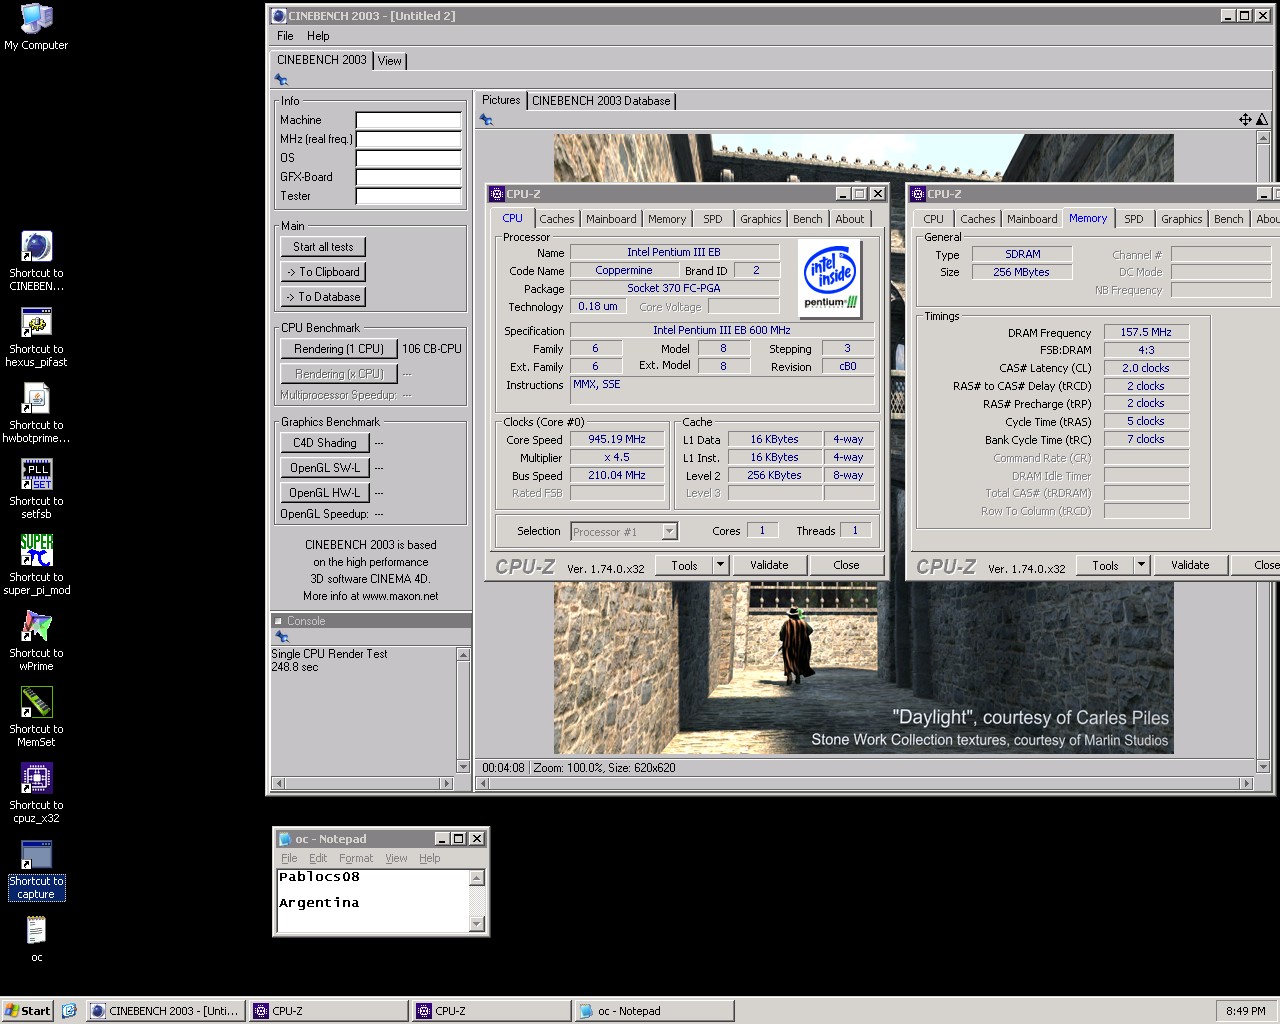Click Rendering (1 CPU) button
This screenshot has width=1280, height=1024.
pos(339,349)
